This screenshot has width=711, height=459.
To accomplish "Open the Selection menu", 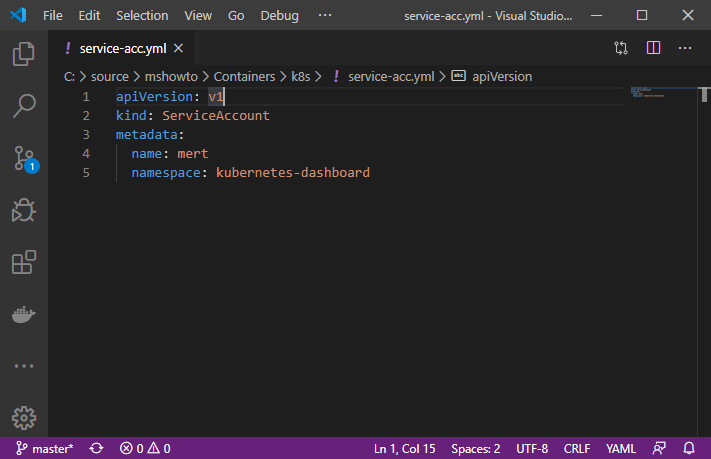I will (142, 16).
